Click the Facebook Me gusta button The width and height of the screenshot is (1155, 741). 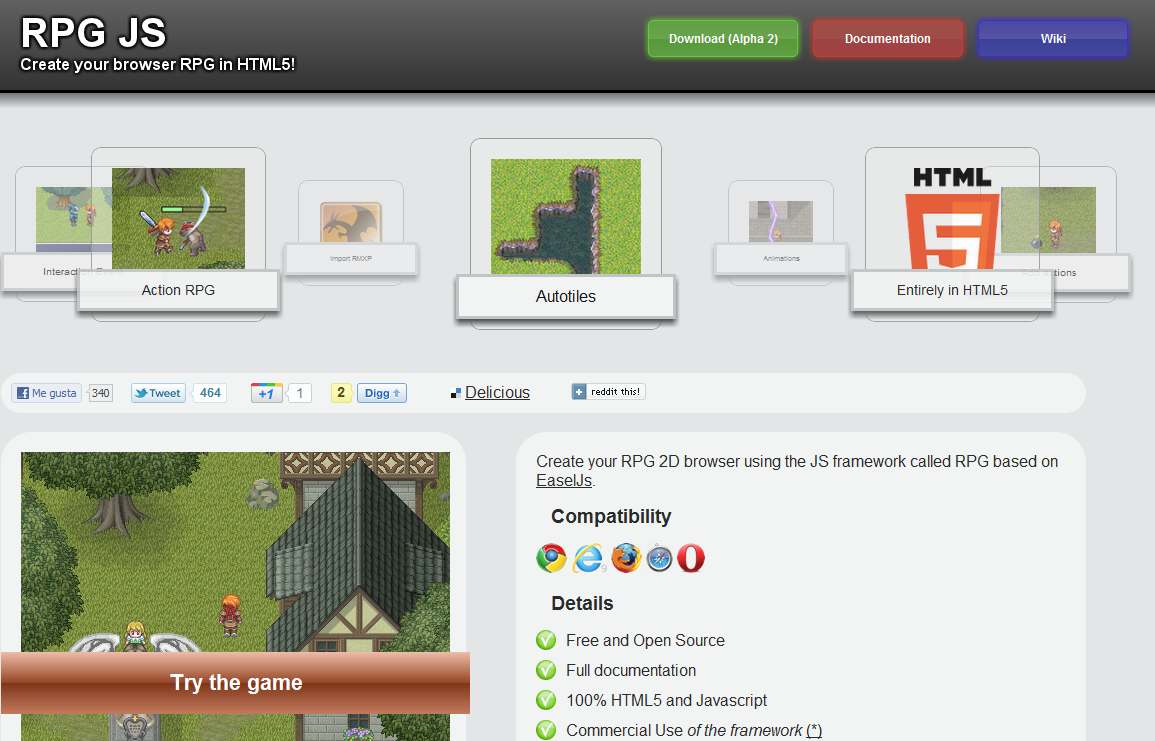pos(45,392)
